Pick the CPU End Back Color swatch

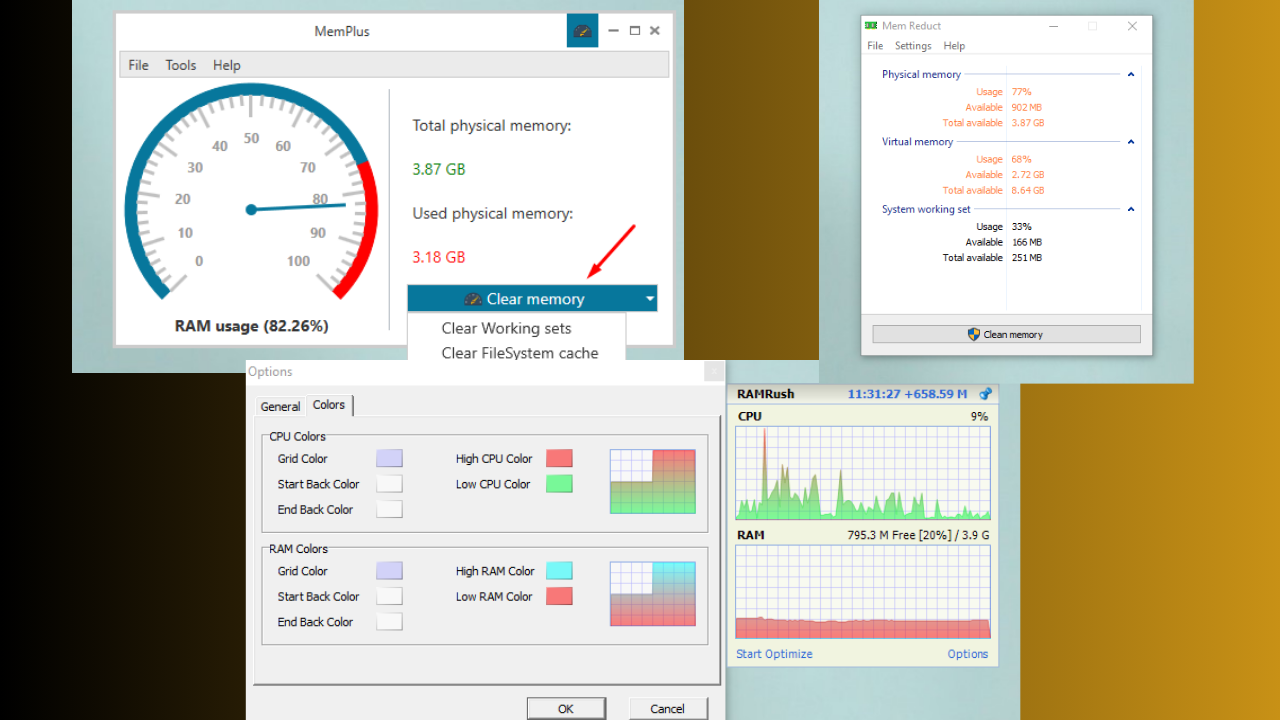[x=389, y=509]
